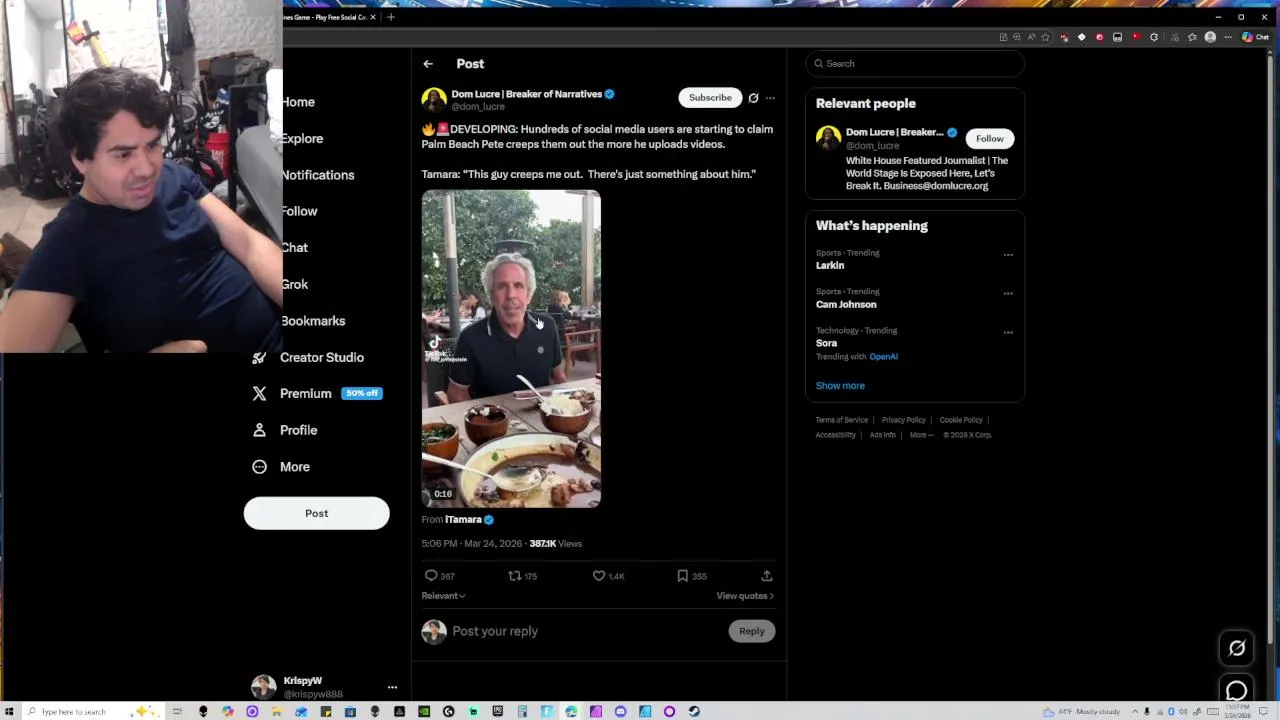This screenshot has height=720, width=1280.
Task: Like the post with the heart icon
Action: click(598, 576)
